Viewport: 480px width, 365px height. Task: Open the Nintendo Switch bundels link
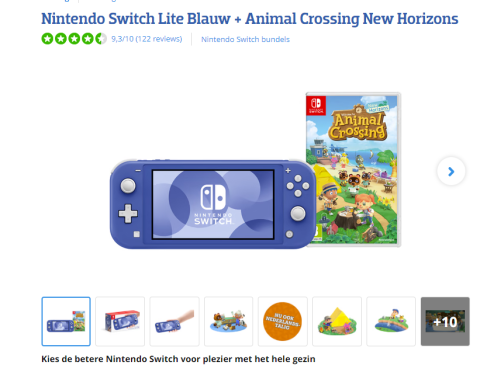245,39
